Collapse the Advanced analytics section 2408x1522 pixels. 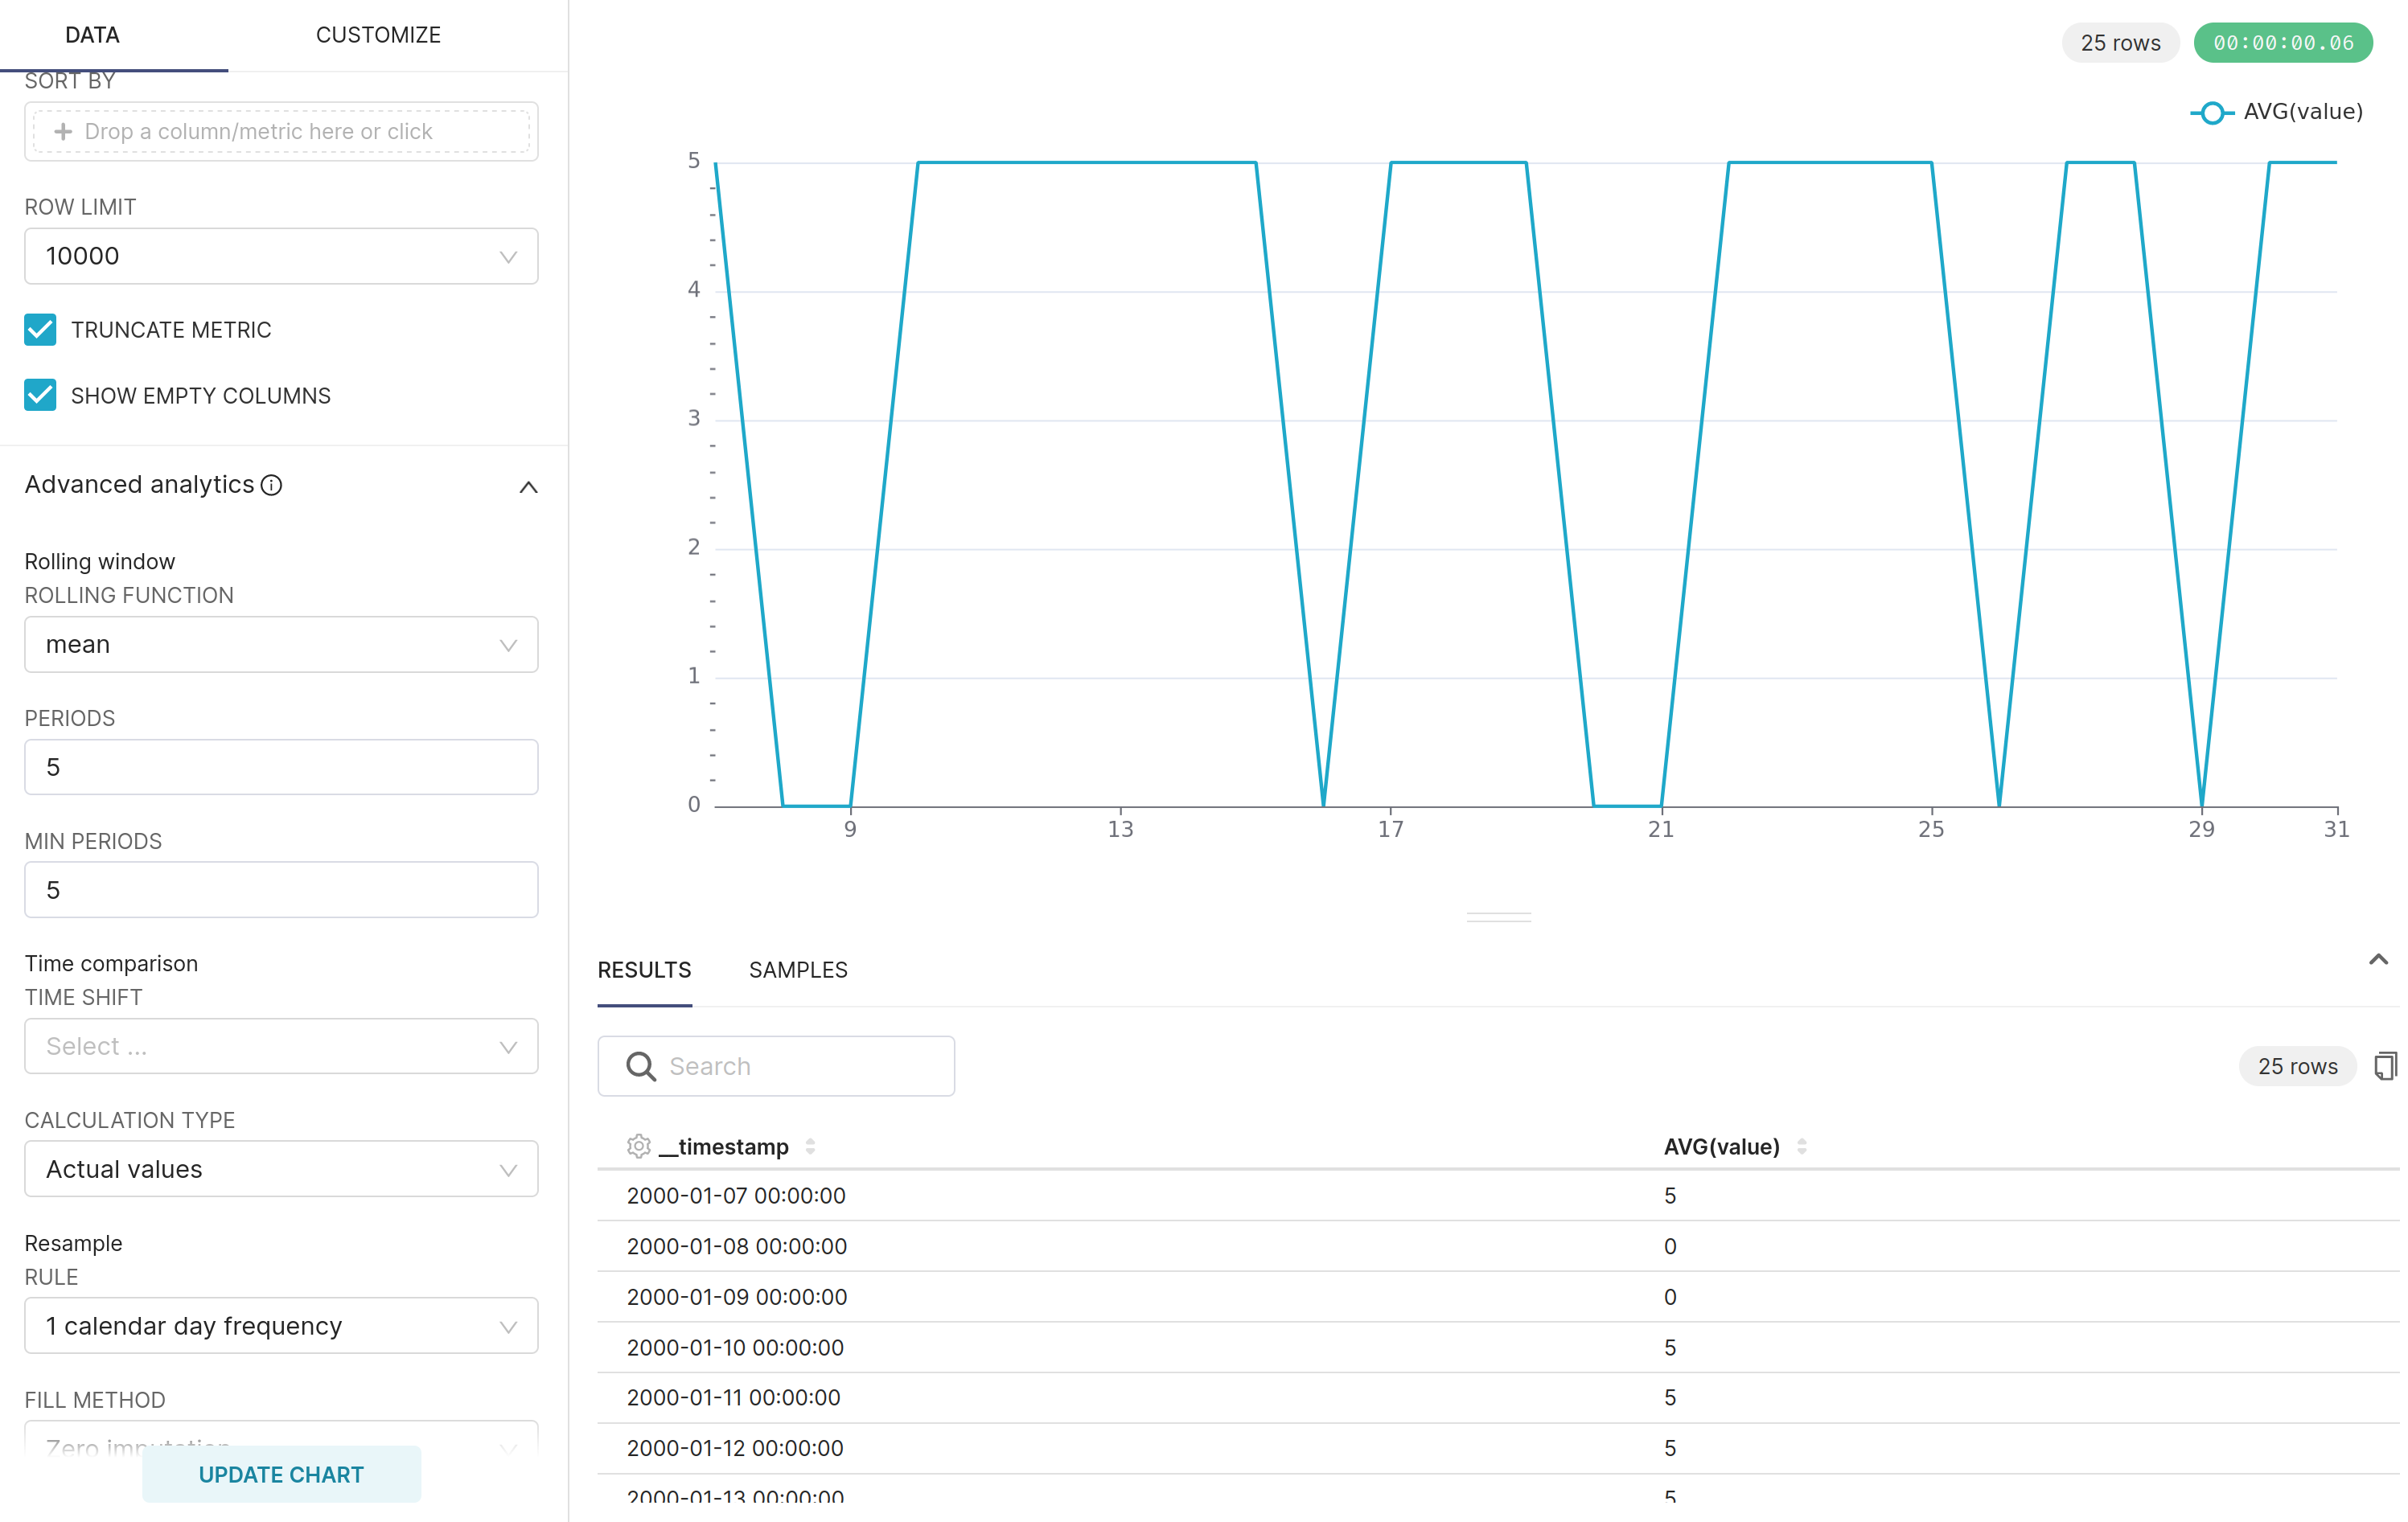(528, 487)
